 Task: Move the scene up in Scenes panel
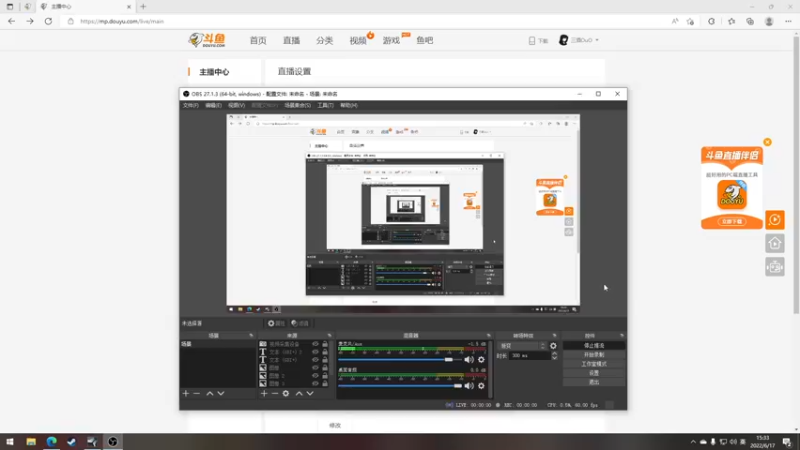tap(210, 393)
